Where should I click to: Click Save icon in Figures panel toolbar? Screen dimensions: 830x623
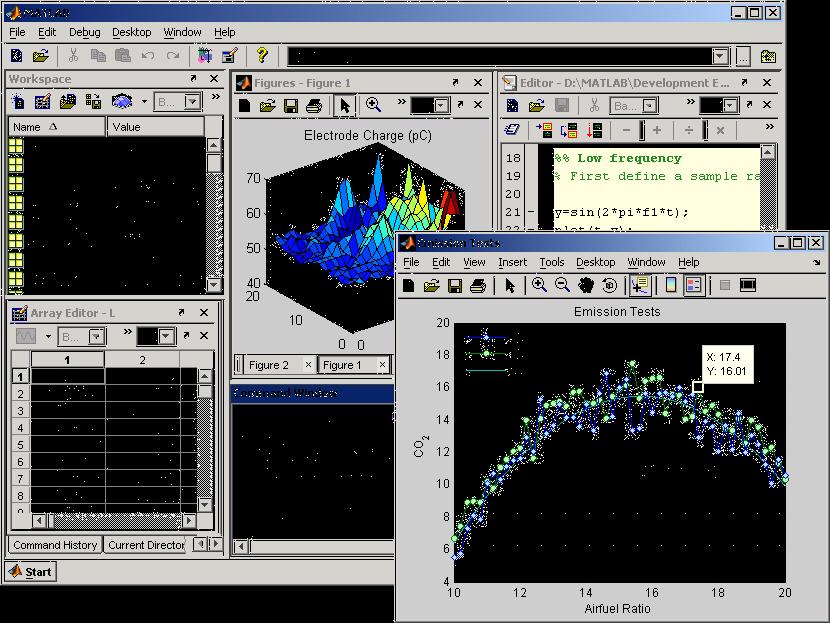291,106
